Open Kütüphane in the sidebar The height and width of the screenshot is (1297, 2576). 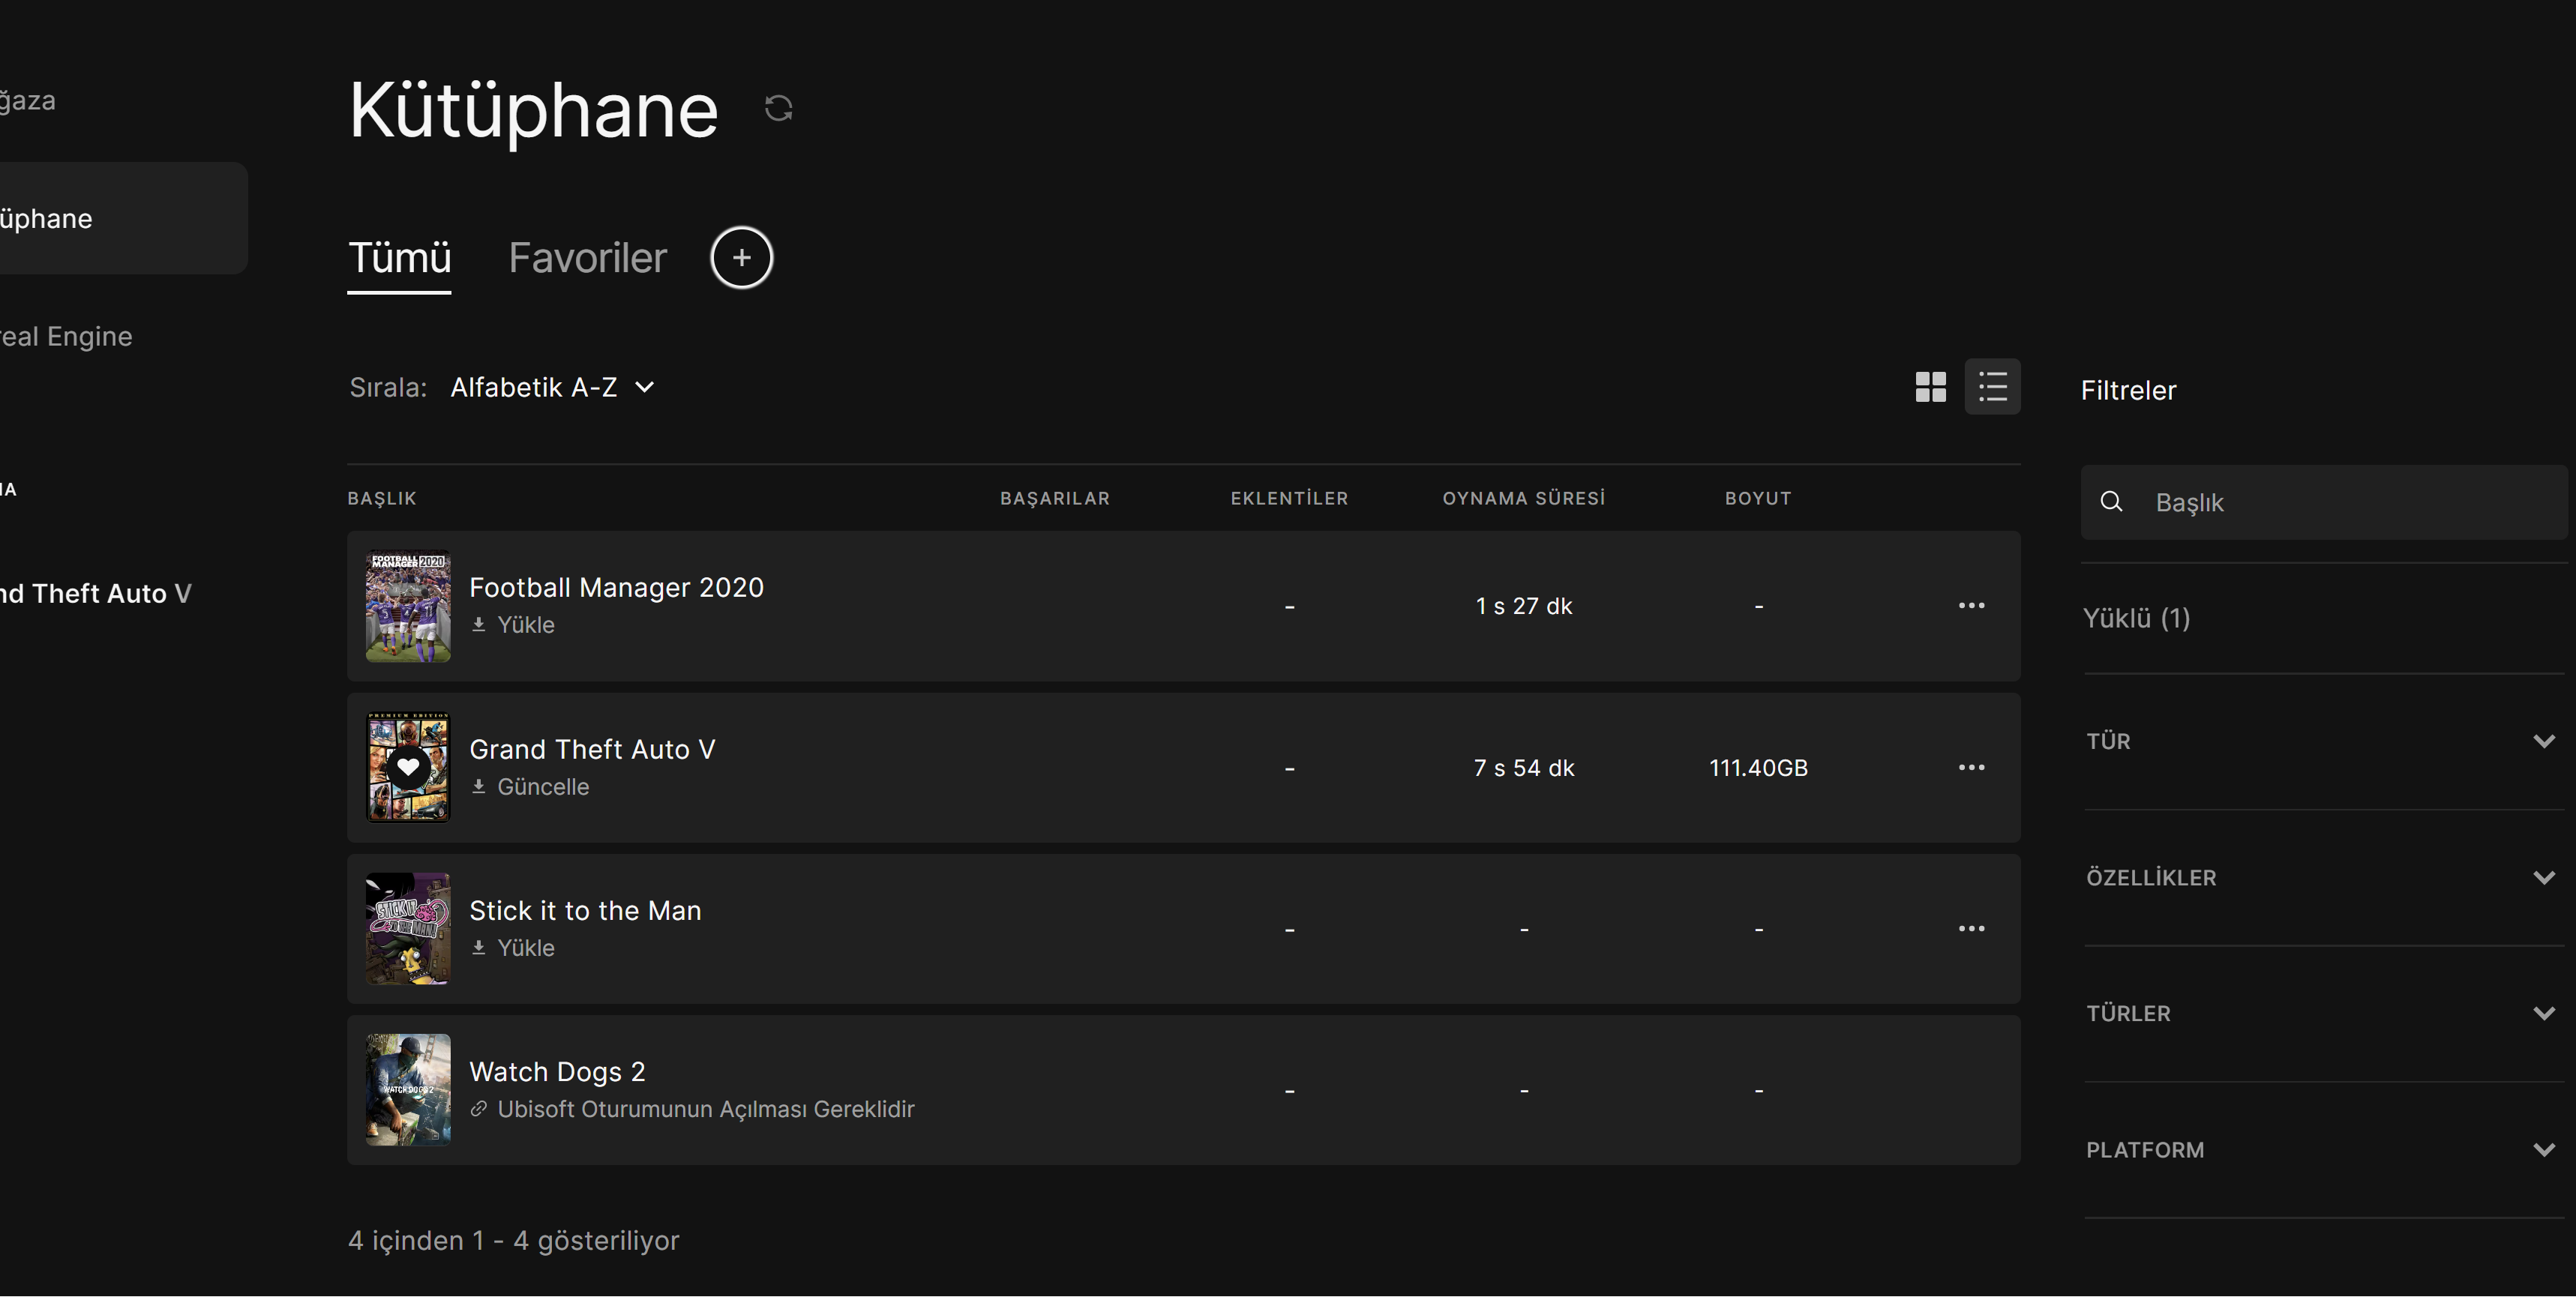click(x=124, y=218)
